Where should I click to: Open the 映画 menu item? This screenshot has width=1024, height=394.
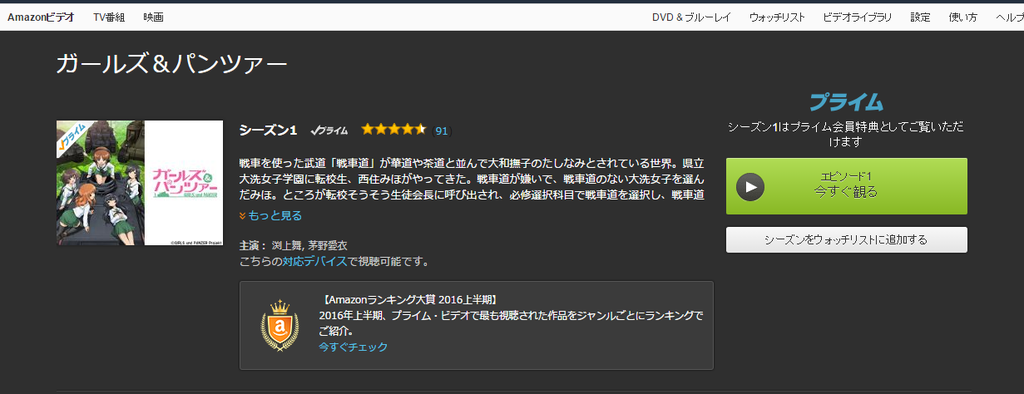pyautogui.click(x=153, y=18)
